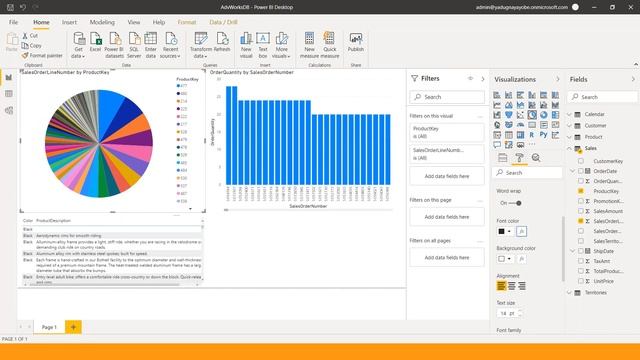
Task: Switch to the View tab
Action: [x=133, y=22]
